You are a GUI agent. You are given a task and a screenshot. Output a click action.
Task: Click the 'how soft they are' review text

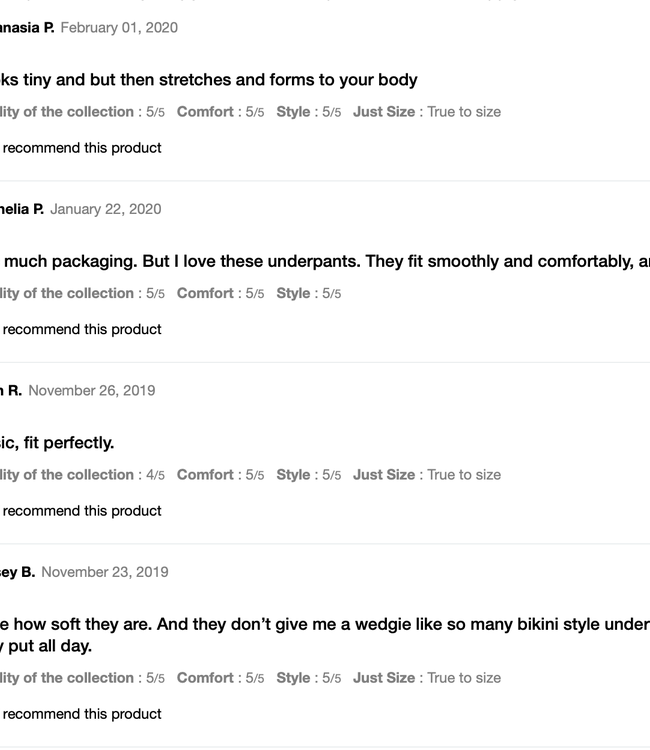320,625
